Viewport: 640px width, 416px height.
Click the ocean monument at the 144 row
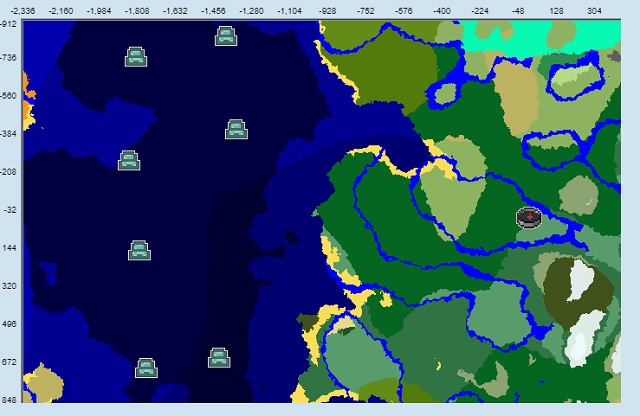click(139, 250)
